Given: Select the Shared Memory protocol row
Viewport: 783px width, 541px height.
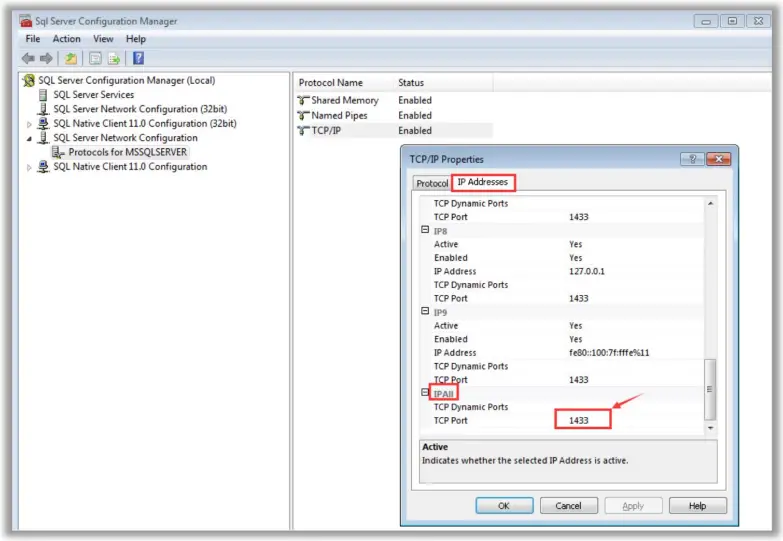Looking at the screenshot, I should tap(394, 100).
